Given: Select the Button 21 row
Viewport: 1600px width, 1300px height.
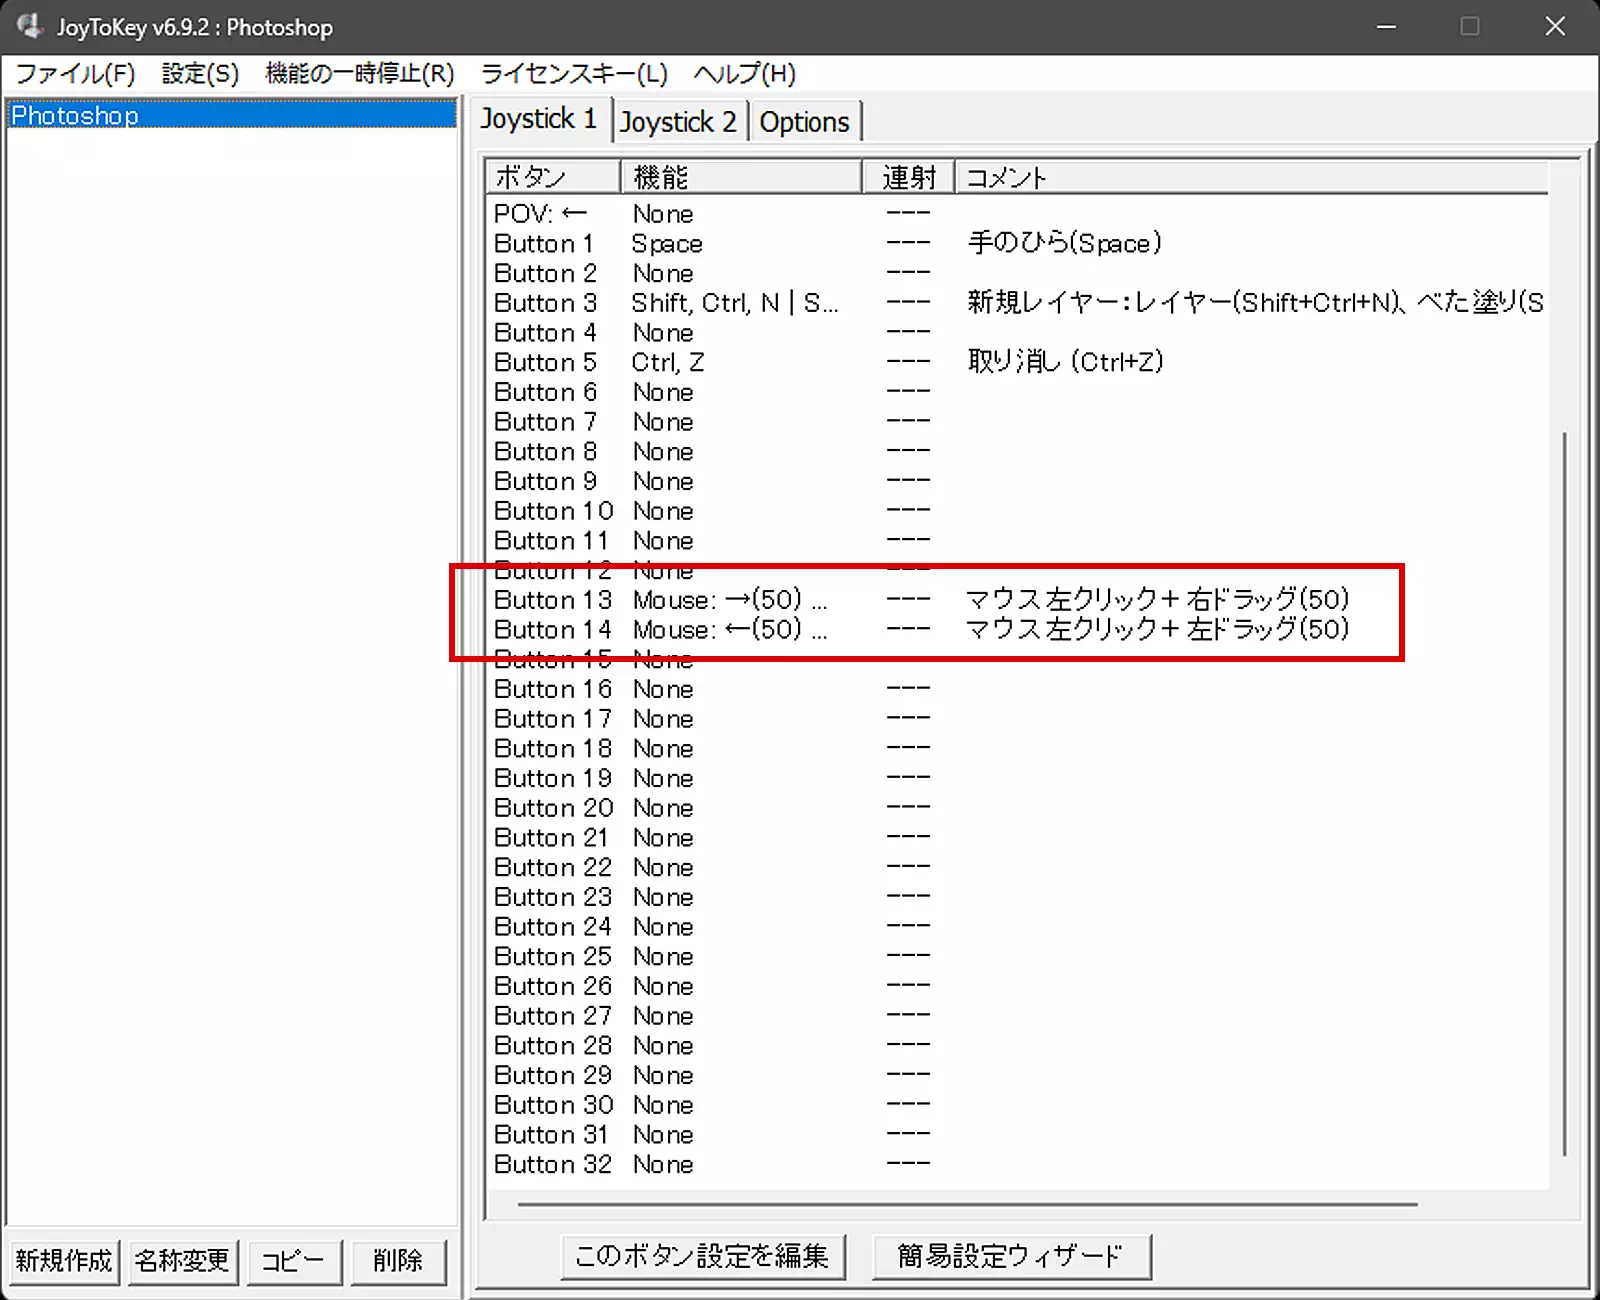Looking at the screenshot, I should [x=1017, y=838].
